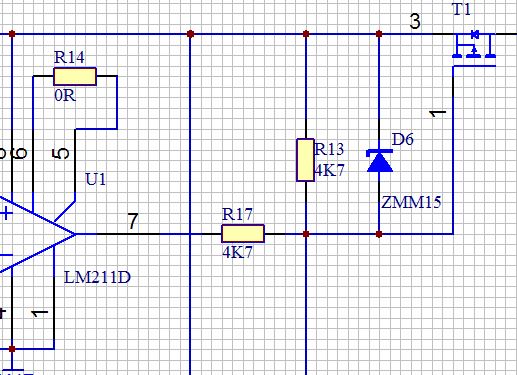Click the U1 designator label

pos(96,179)
